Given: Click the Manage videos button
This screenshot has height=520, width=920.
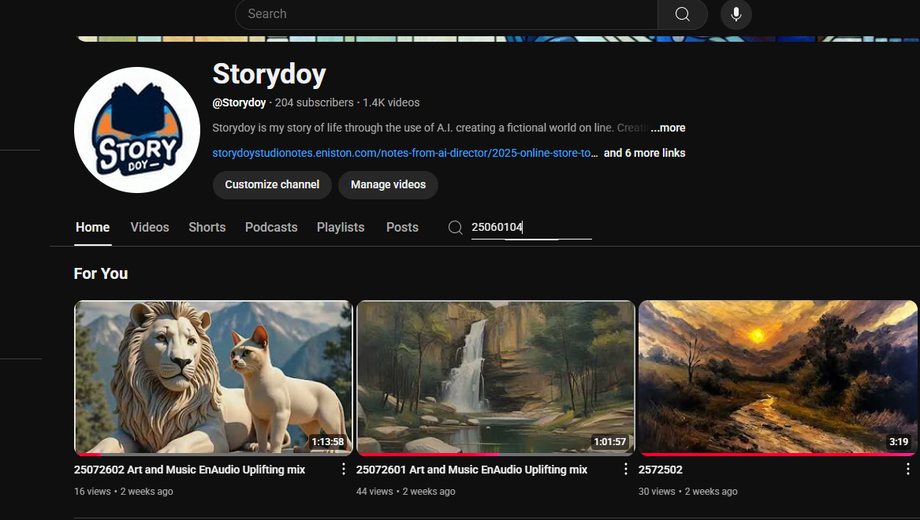Looking at the screenshot, I should (x=388, y=185).
